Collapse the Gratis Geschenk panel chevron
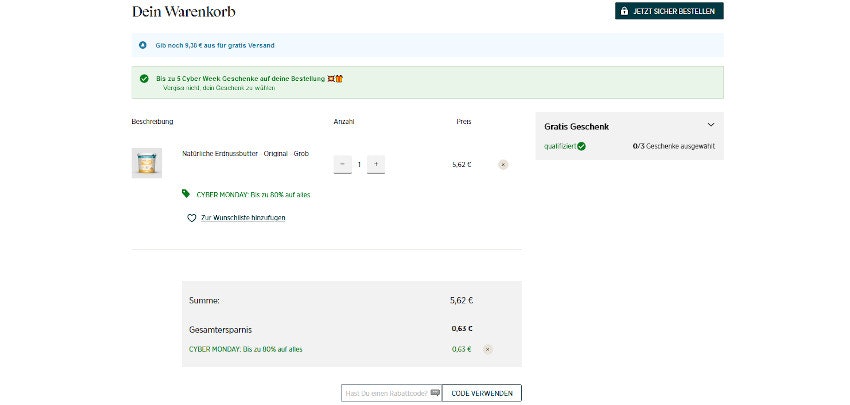The width and height of the screenshot is (850, 405). [711, 125]
